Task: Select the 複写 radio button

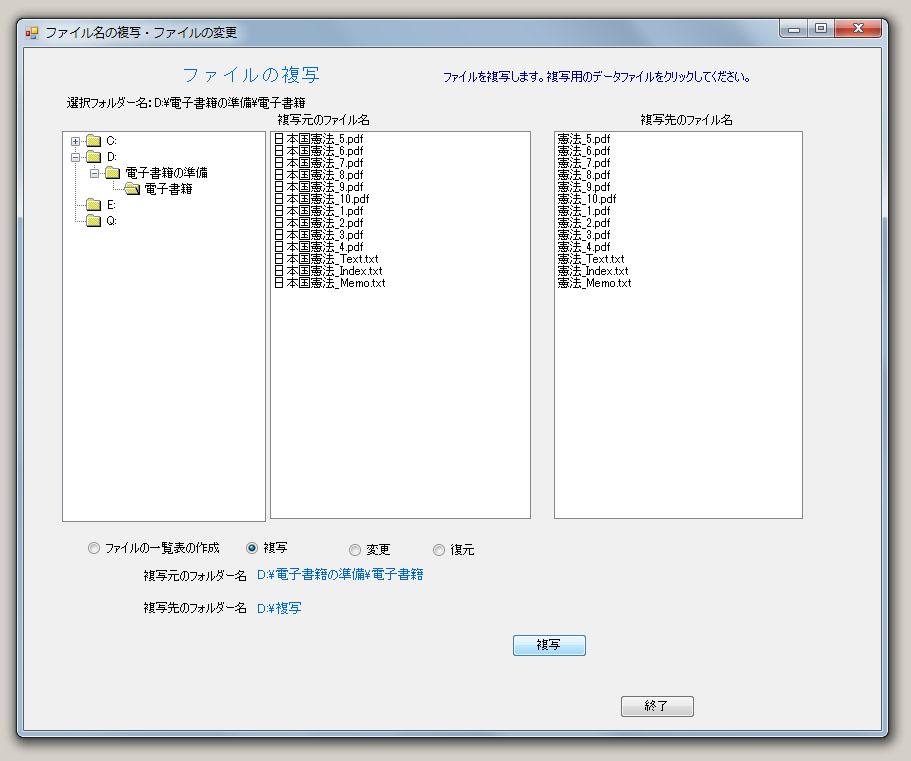Action: [x=252, y=548]
